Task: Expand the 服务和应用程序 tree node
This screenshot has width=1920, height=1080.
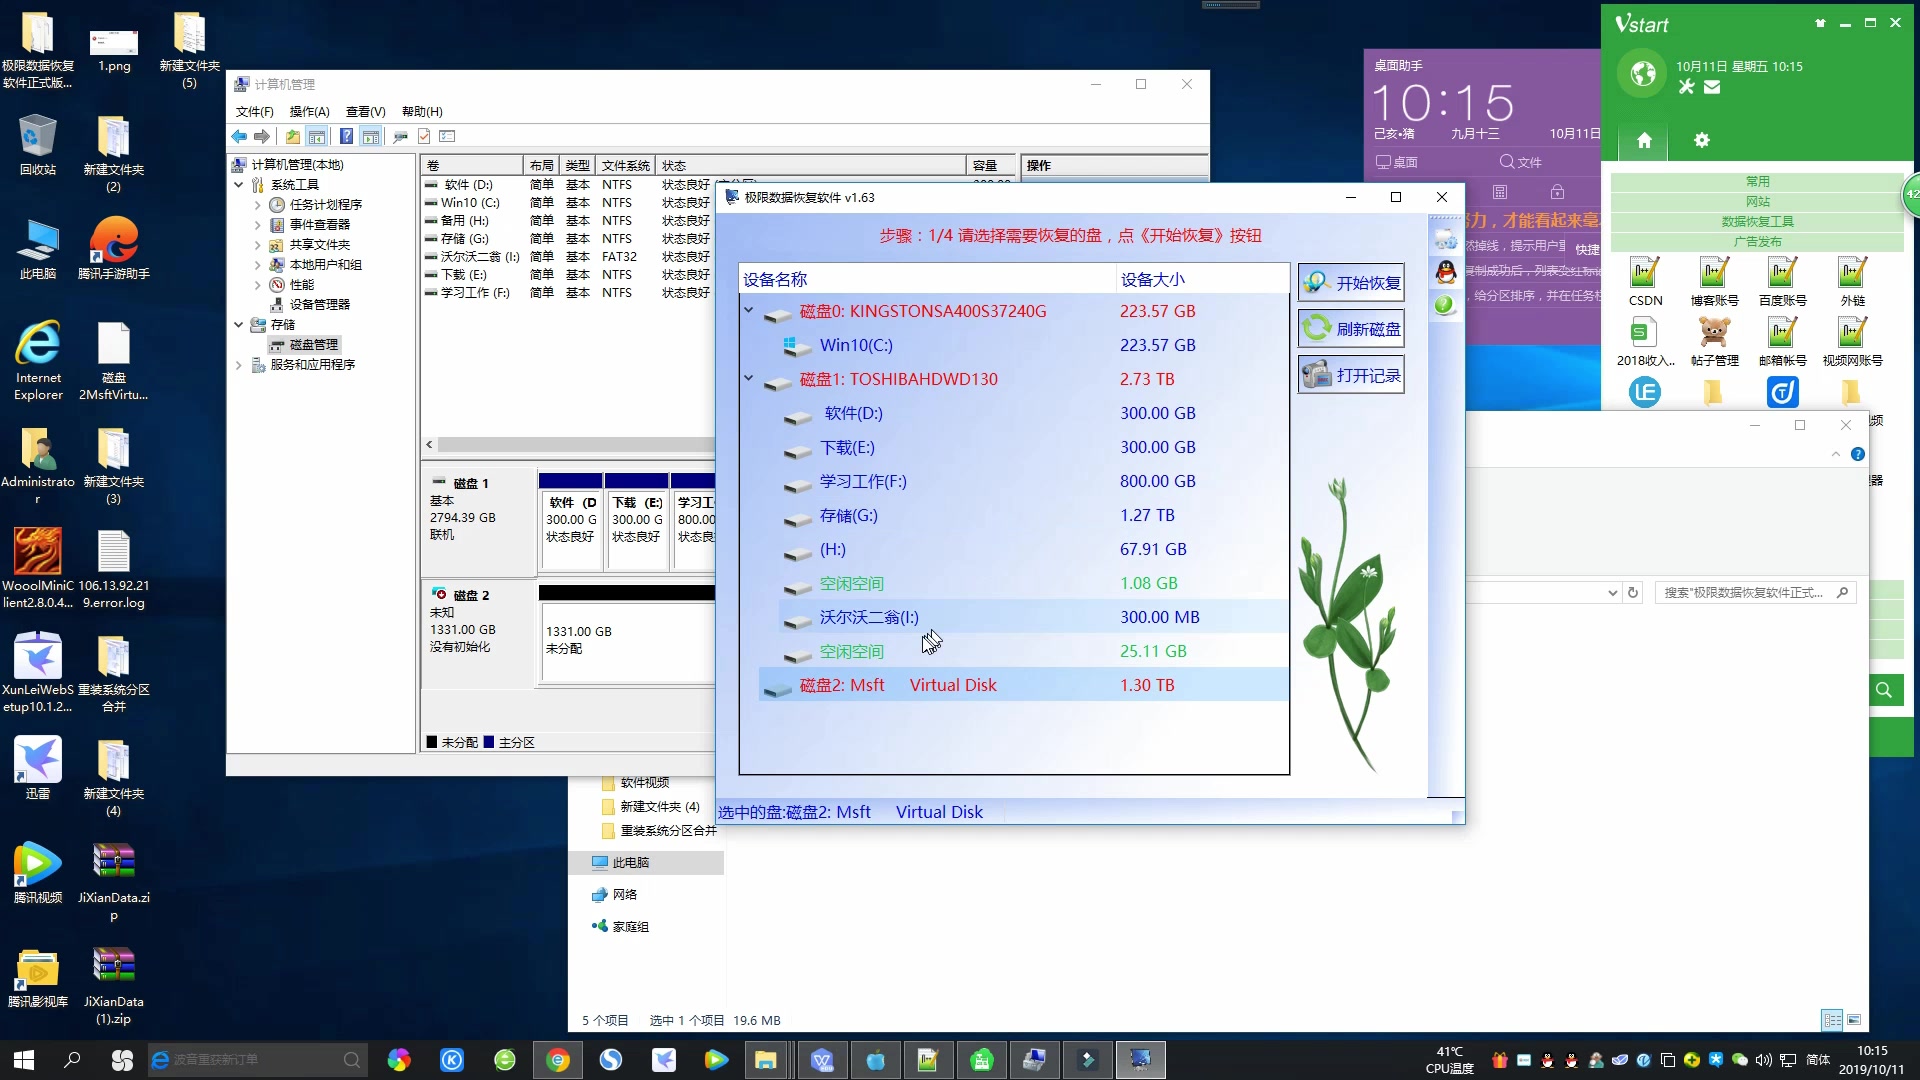Action: (239, 364)
